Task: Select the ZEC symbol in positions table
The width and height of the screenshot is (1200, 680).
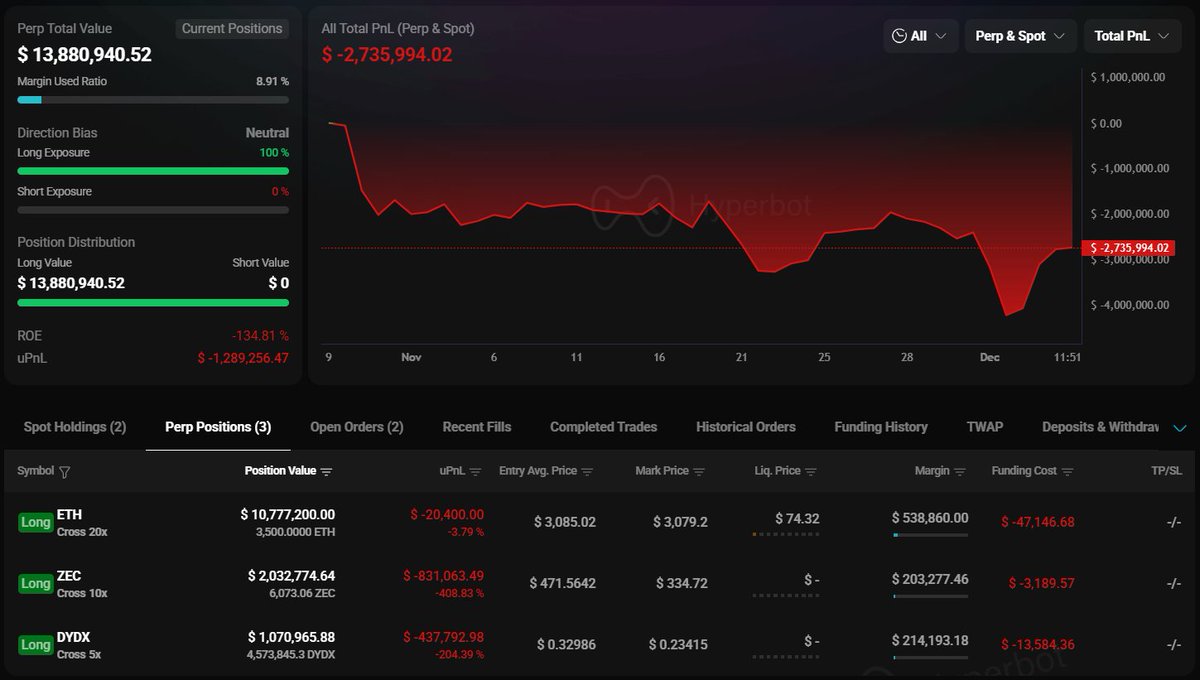Action: (69, 576)
